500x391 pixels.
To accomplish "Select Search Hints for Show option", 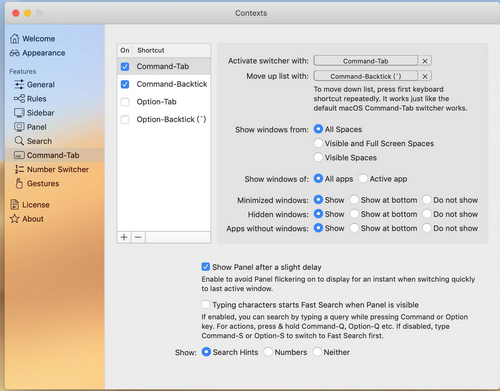I will 206,352.
